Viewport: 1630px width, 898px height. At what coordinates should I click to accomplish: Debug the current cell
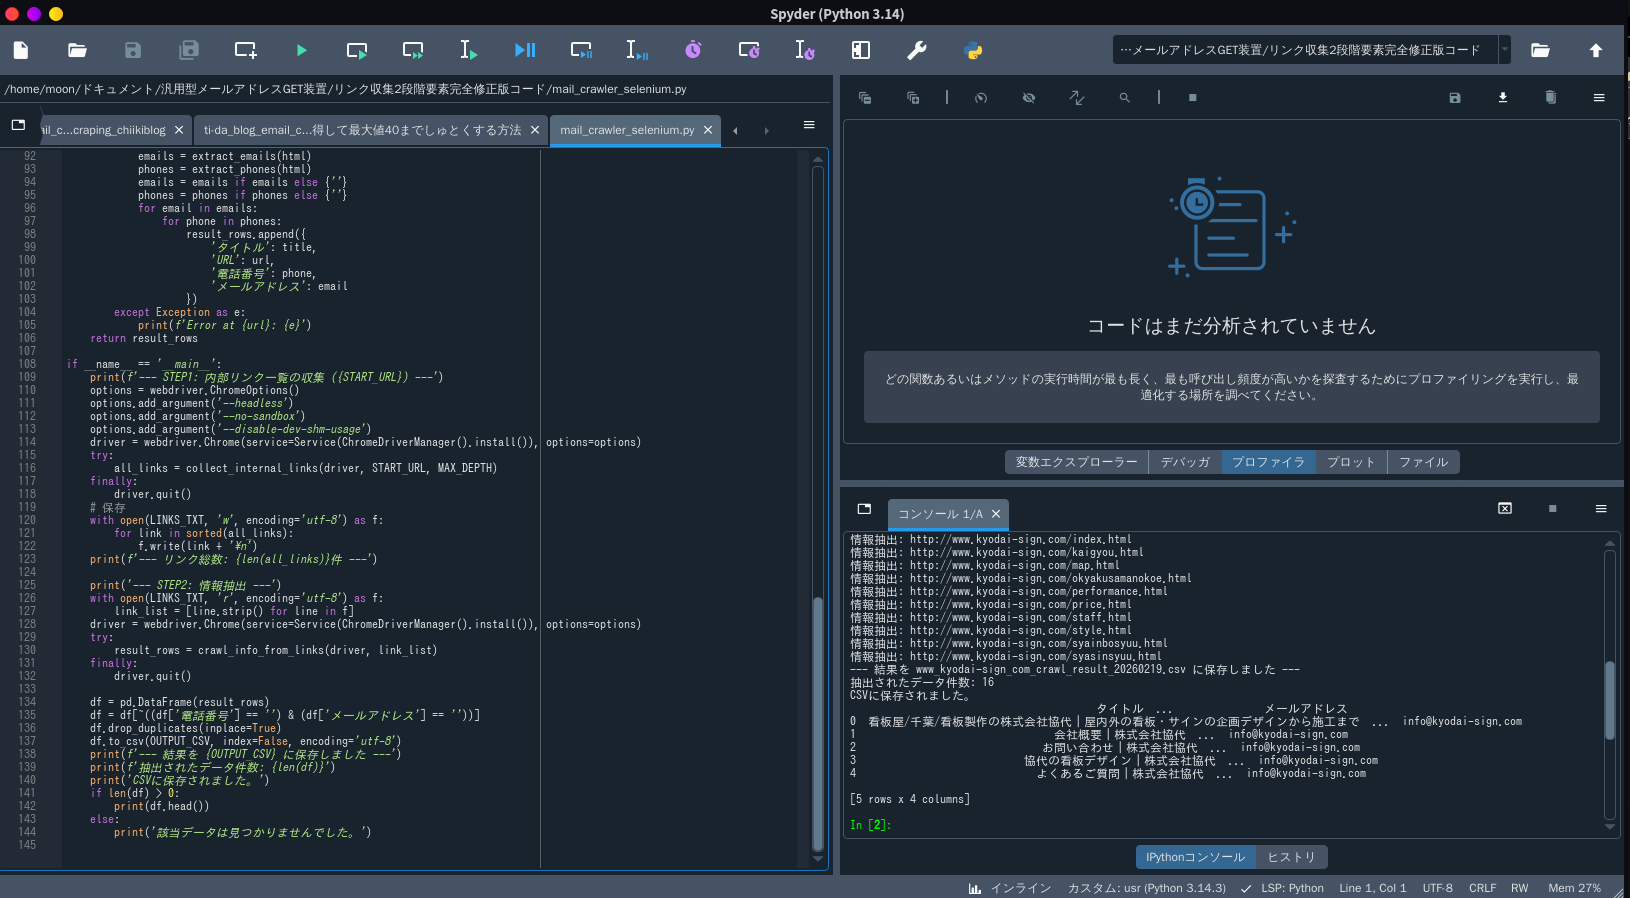point(581,50)
